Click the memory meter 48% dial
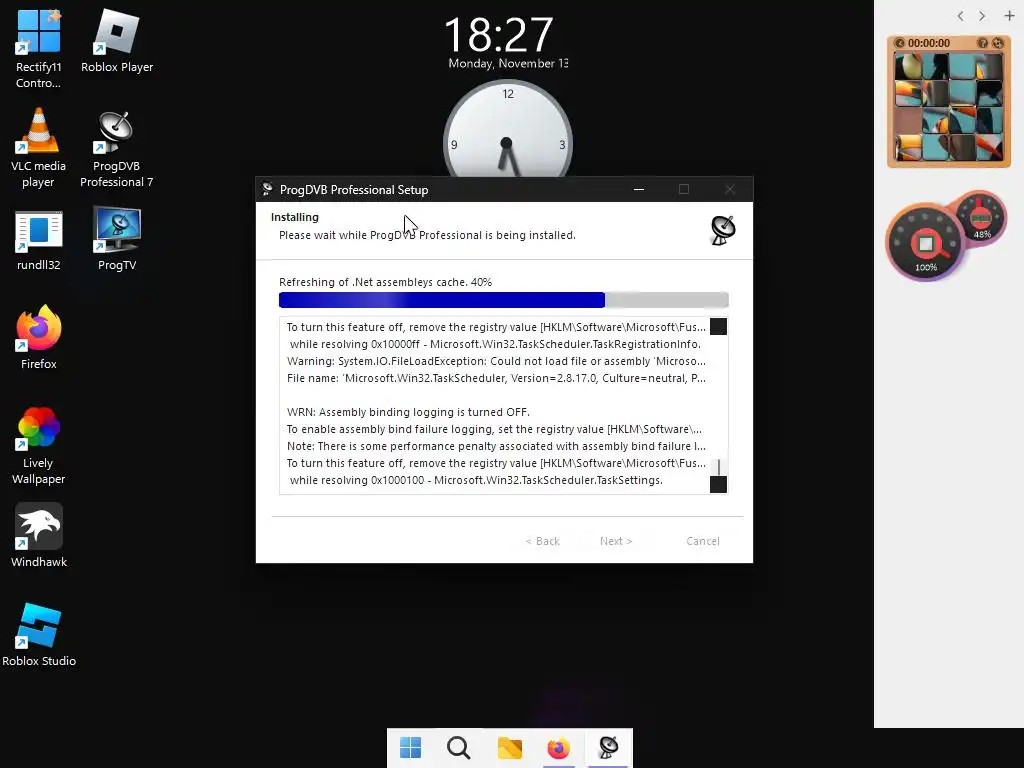This screenshot has width=1024, height=768. pos(981,218)
